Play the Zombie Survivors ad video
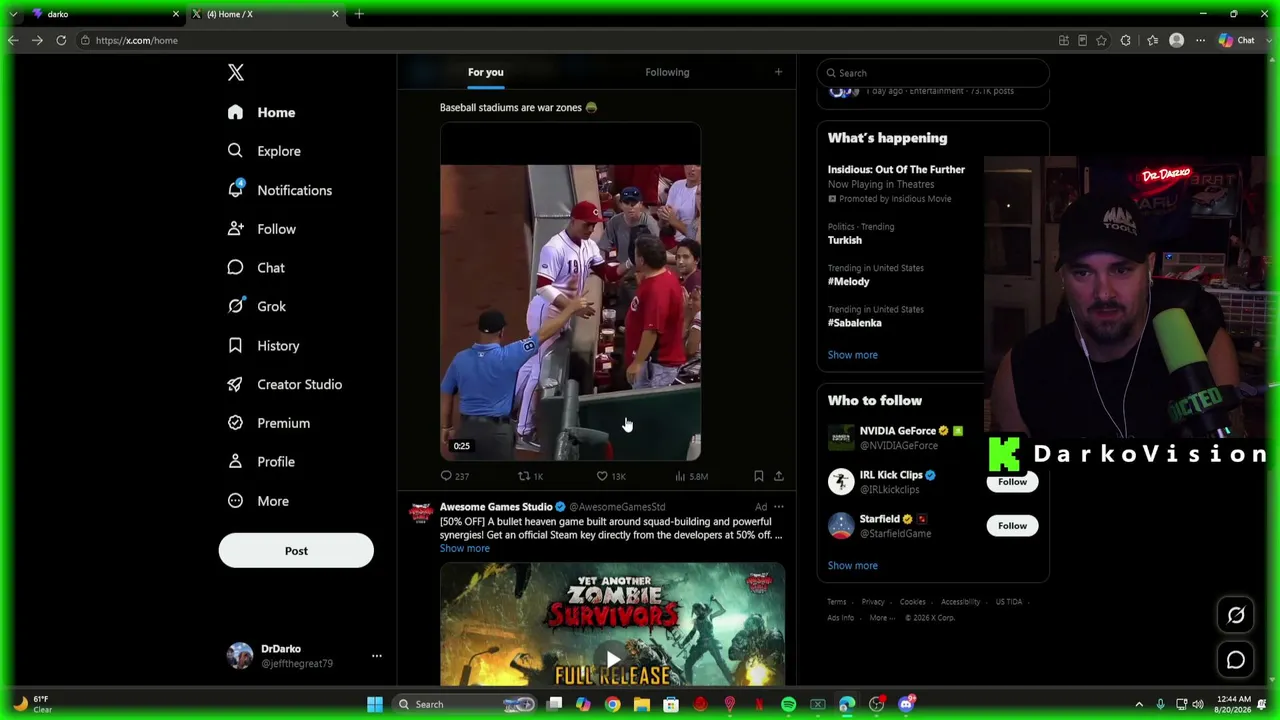1280x720 pixels. tap(612, 658)
